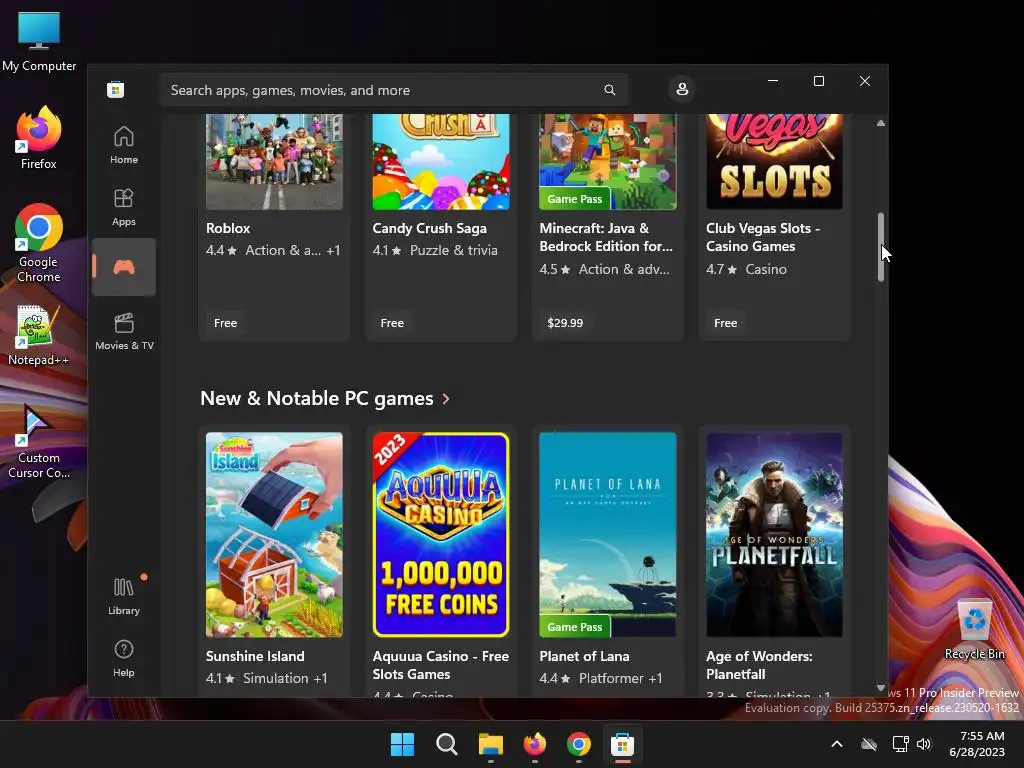Click the 4.1 Puzzle & trivia rating line

point(435,250)
